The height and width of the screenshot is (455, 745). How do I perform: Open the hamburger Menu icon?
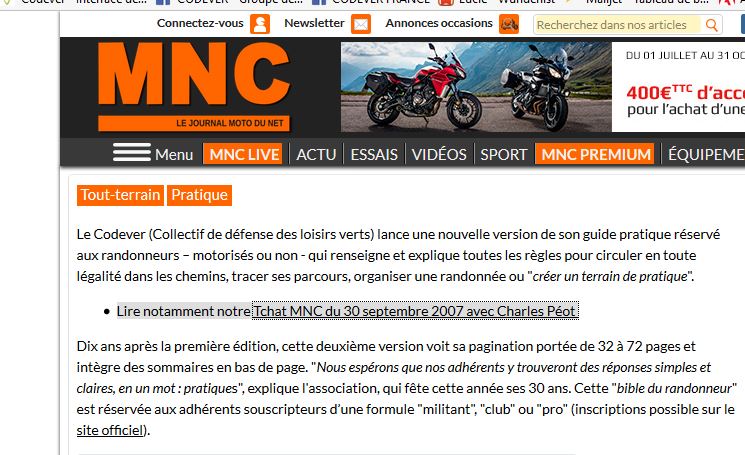point(132,152)
